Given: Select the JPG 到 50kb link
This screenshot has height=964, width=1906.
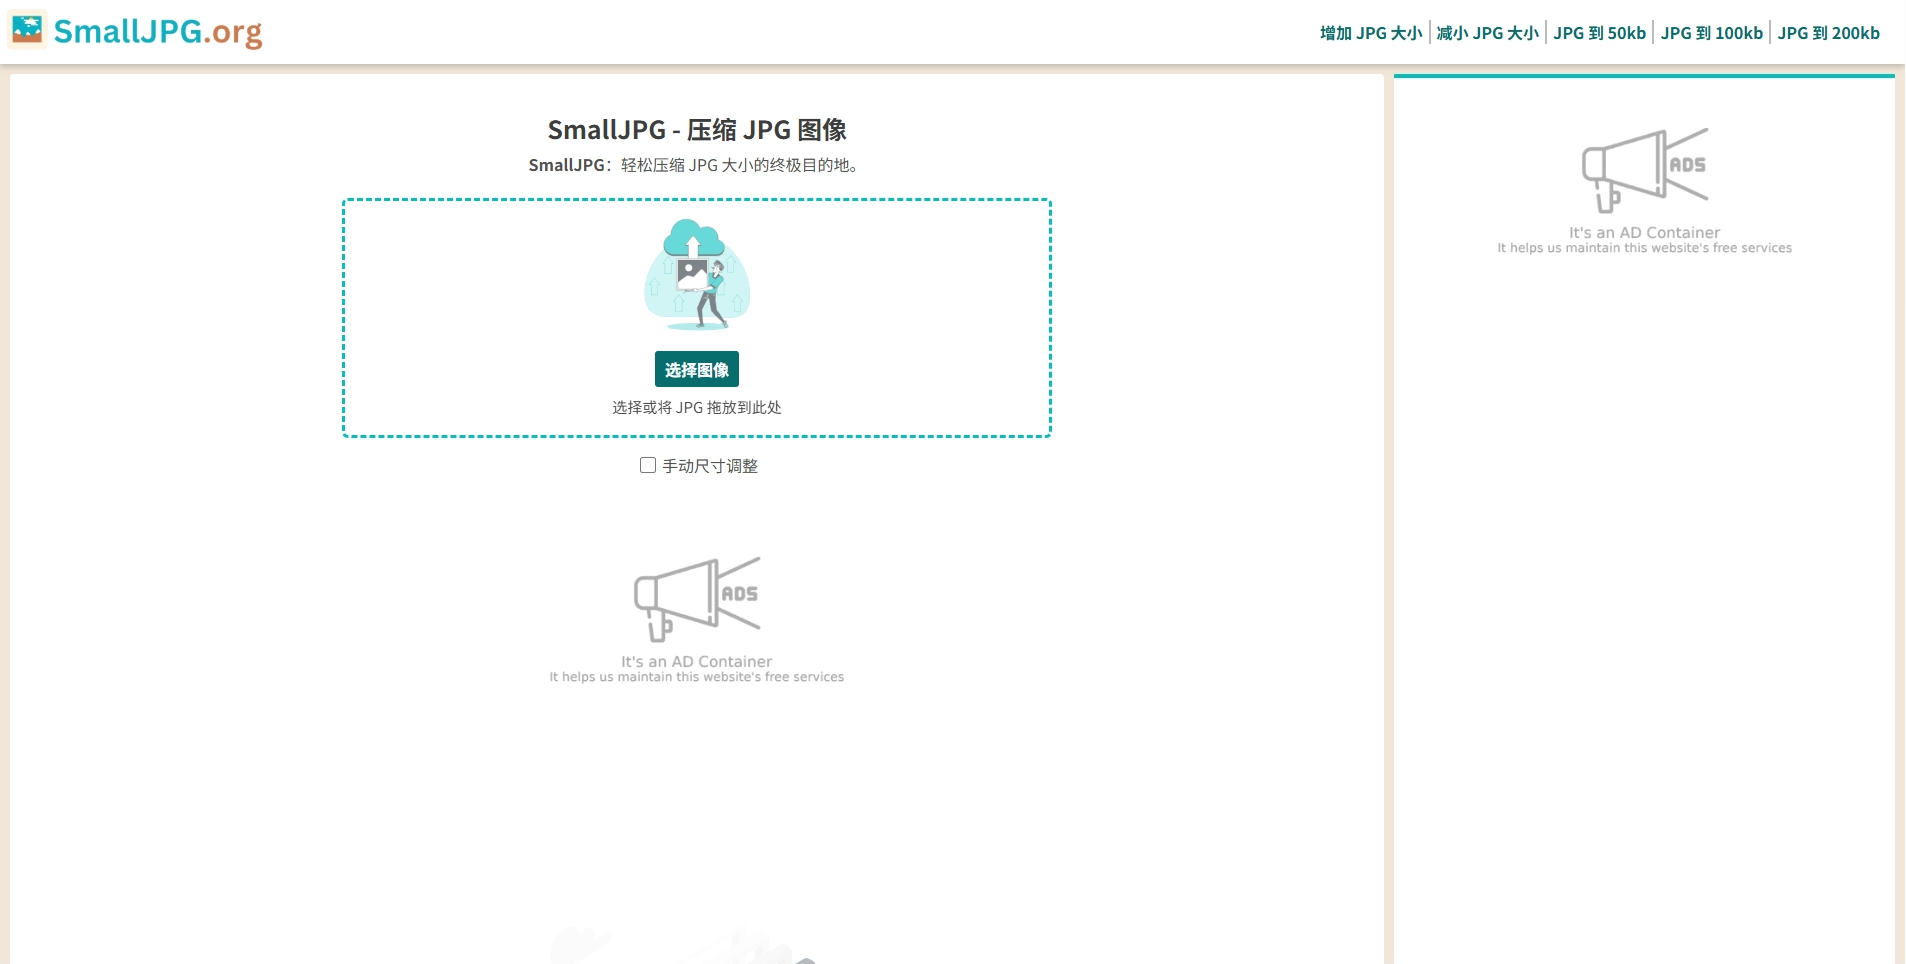Looking at the screenshot, I should (1599, 33).
